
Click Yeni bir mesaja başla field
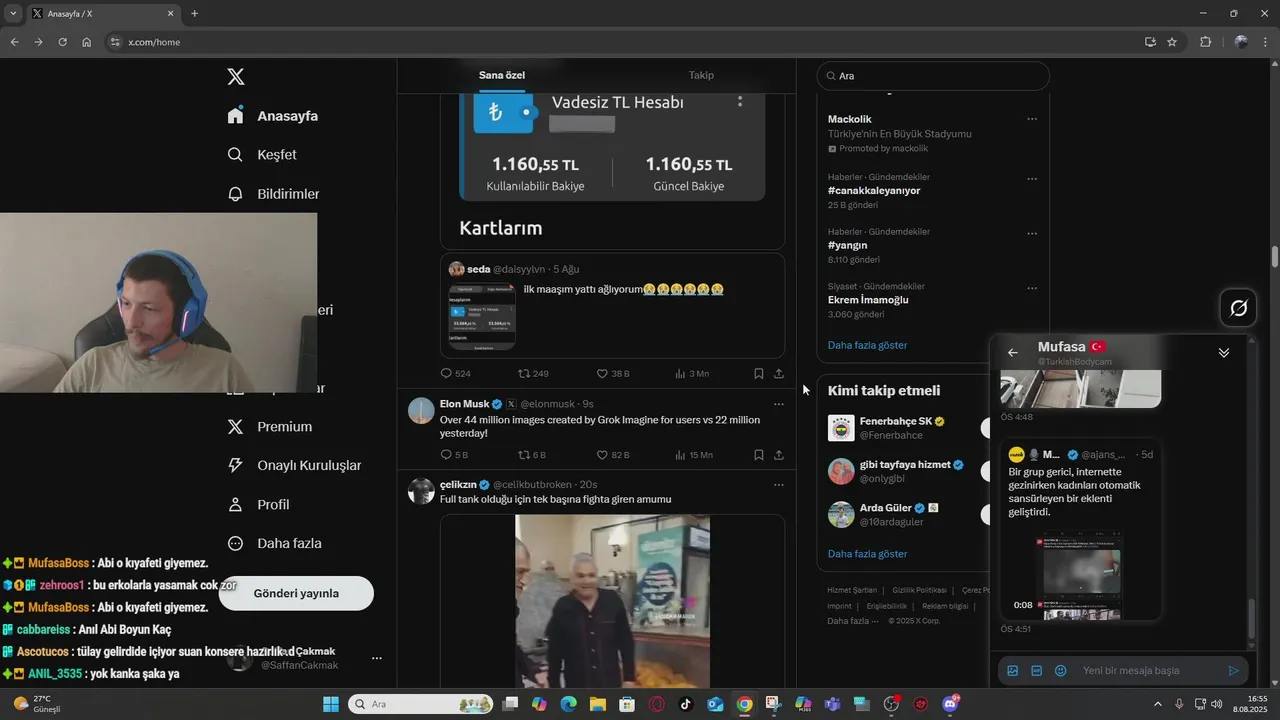pos(1148,671)
